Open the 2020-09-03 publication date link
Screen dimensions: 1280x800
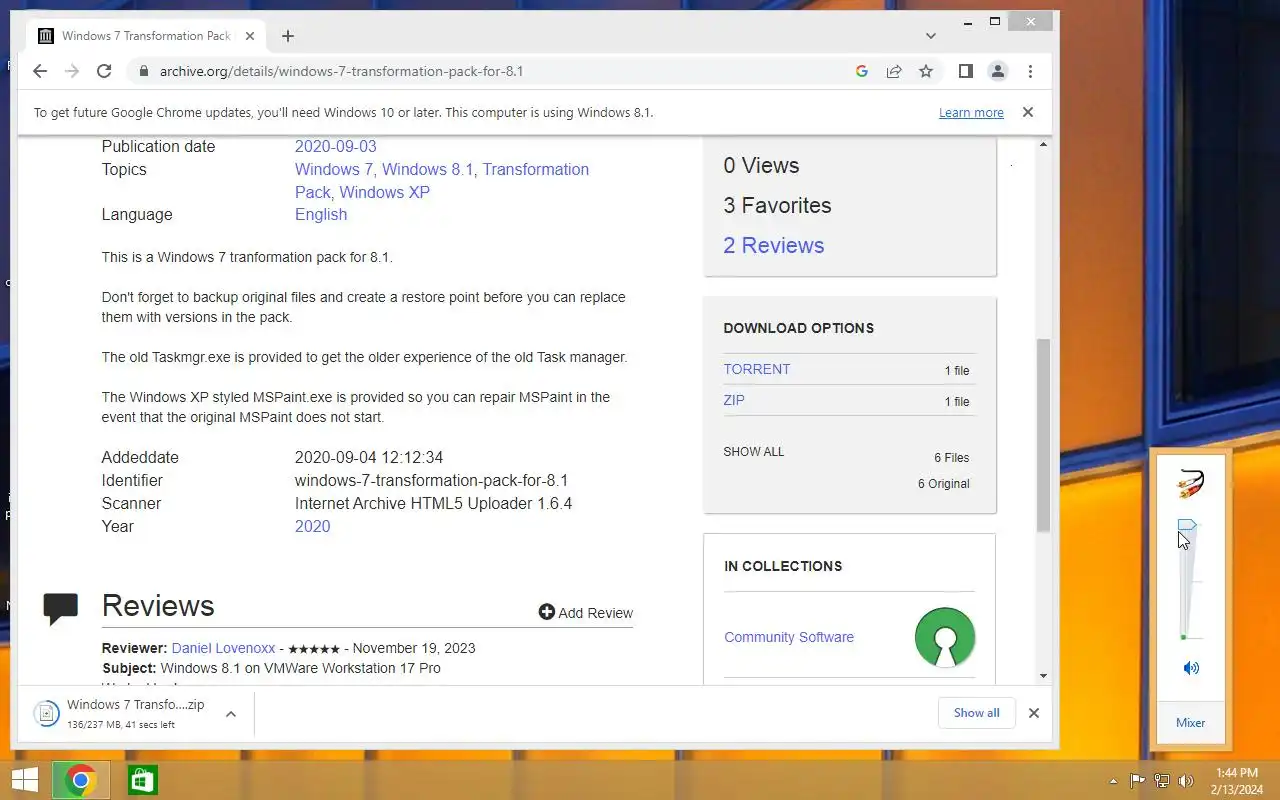(x=336, y=146)
